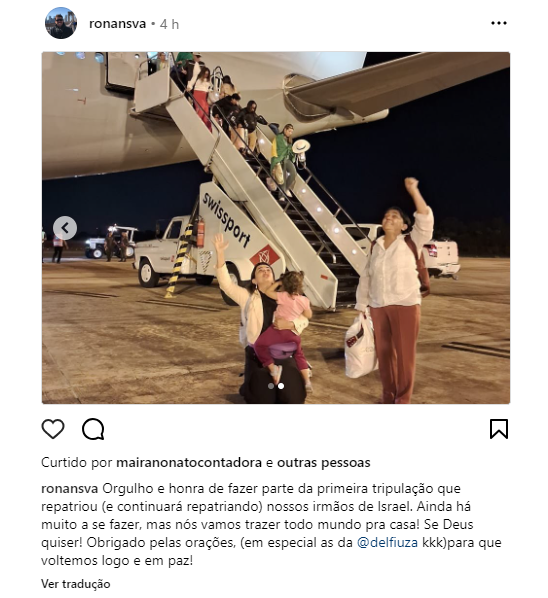This screenshot has height=598, width=548.
Task: Open ronansva username in the post header
Action: point(117,24)
